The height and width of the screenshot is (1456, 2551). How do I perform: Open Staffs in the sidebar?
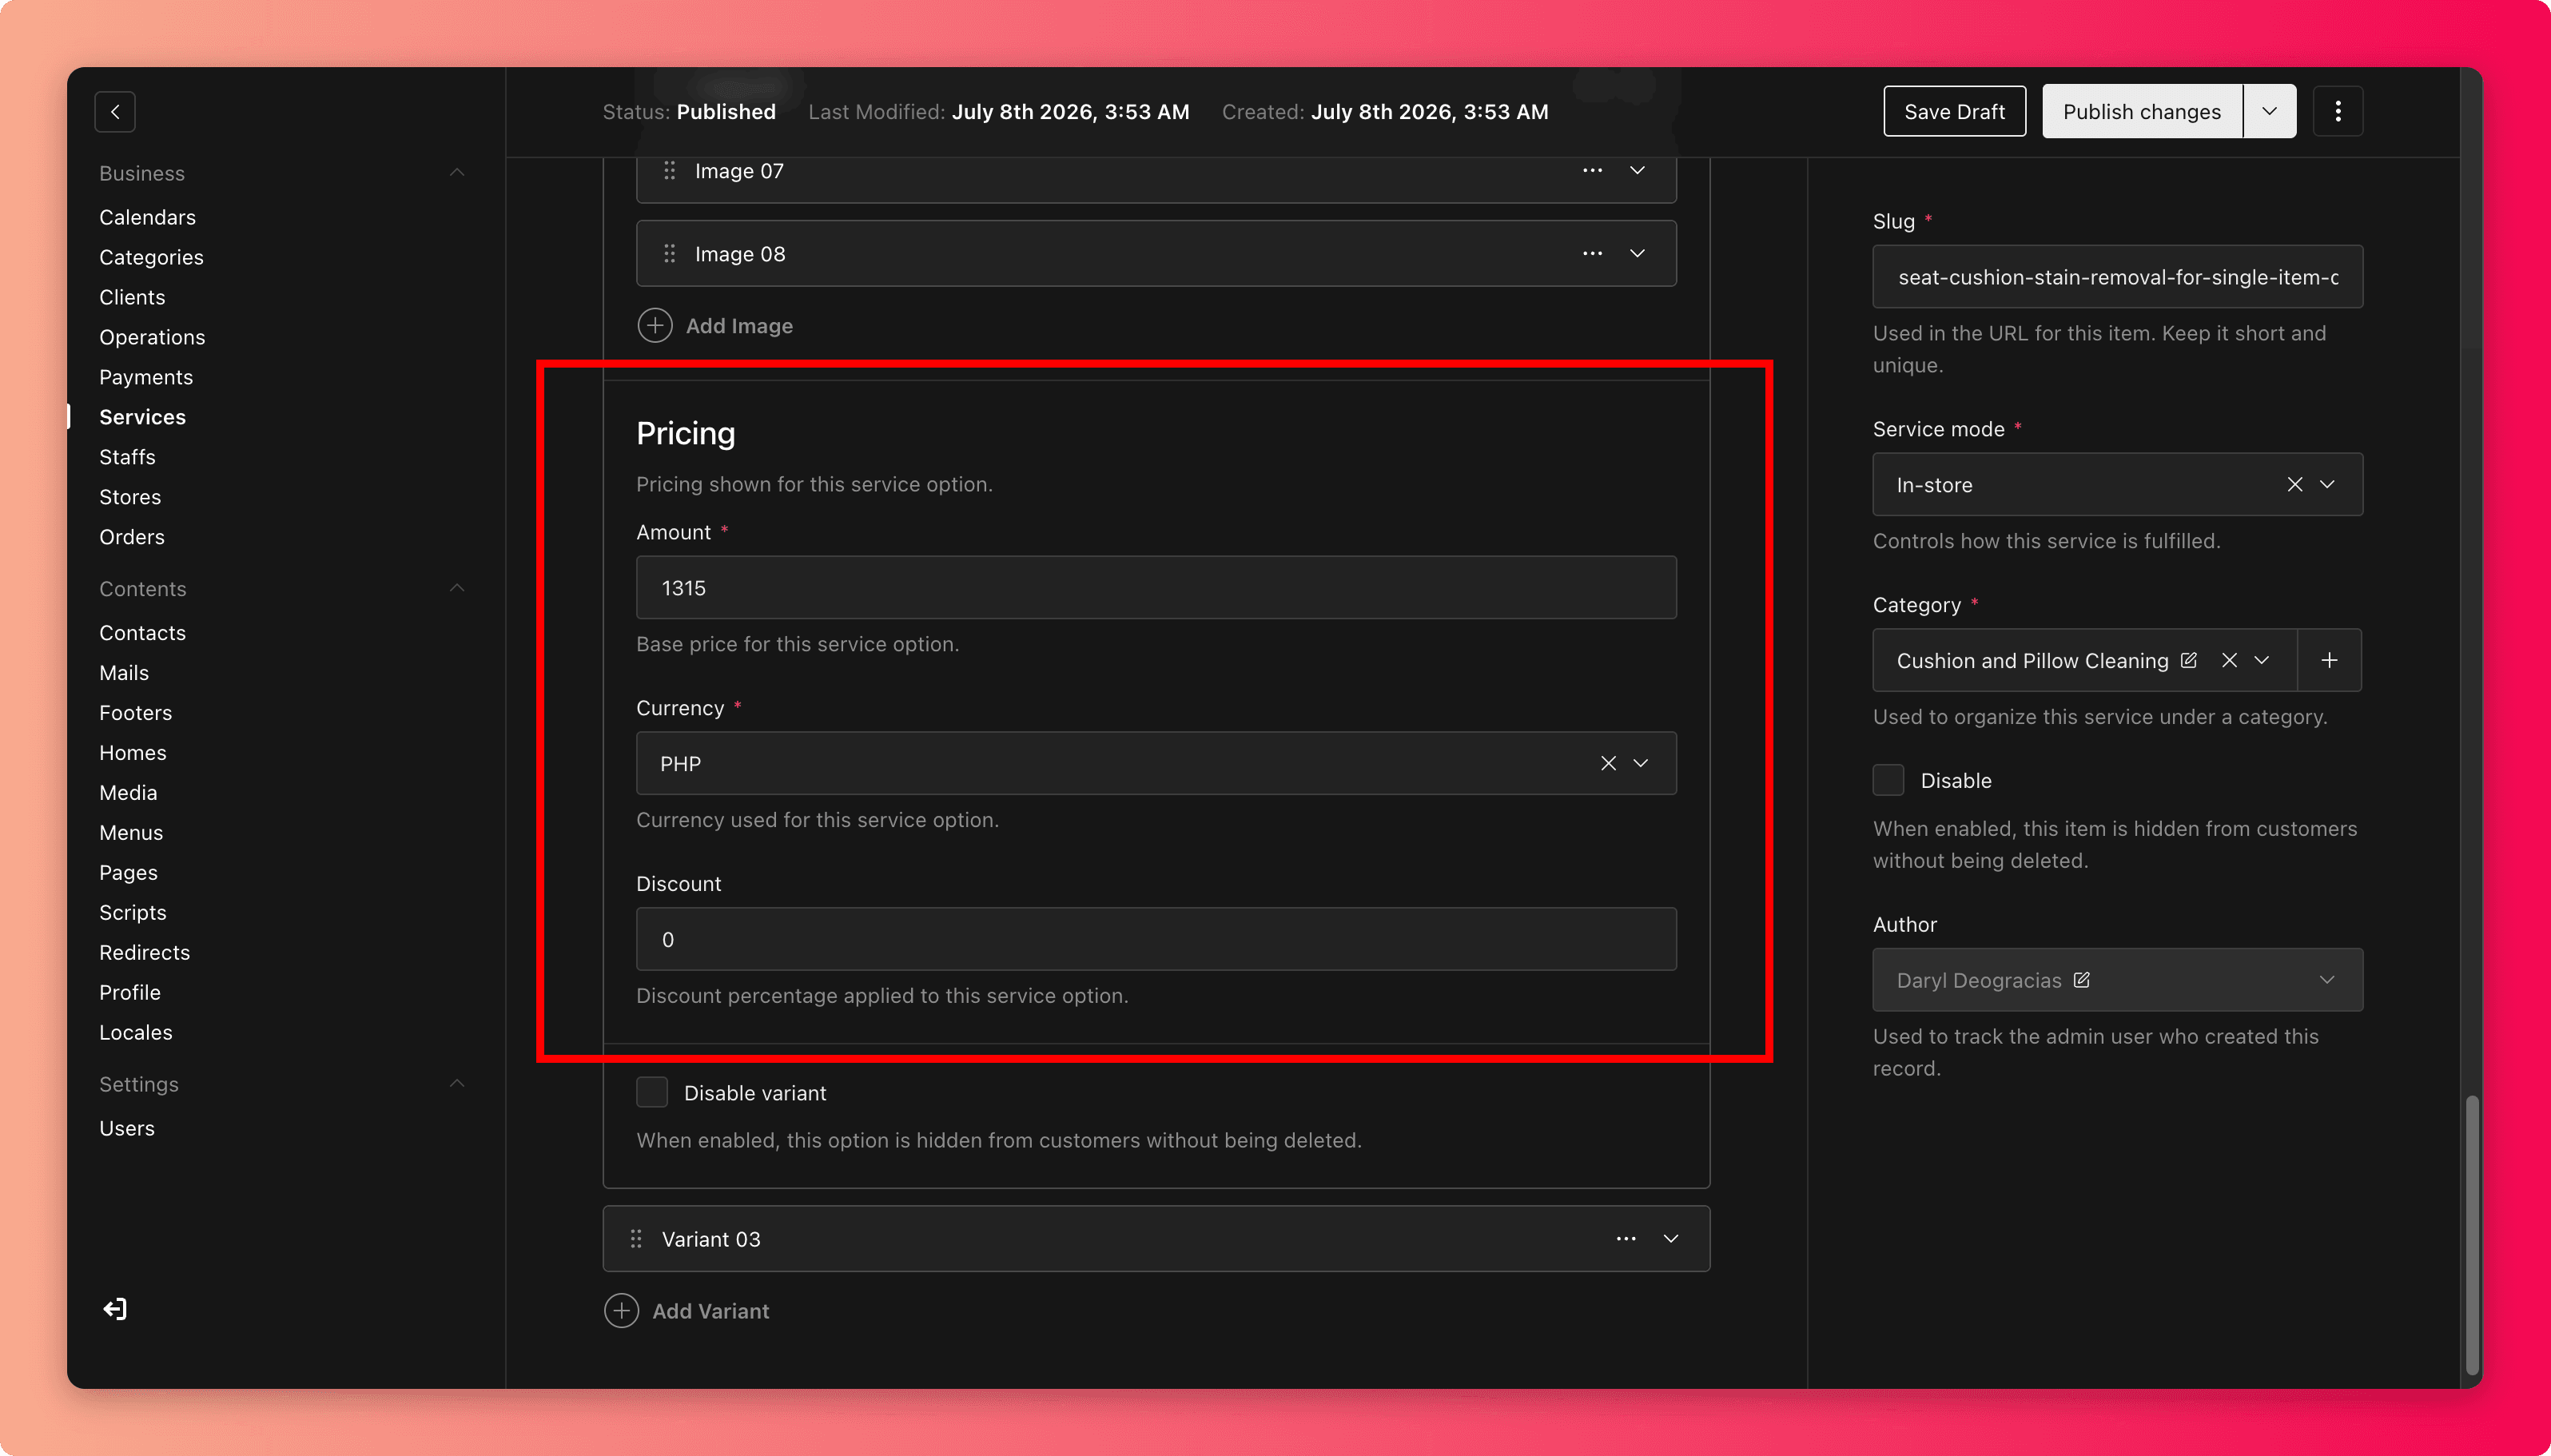(x=127, y=457)
